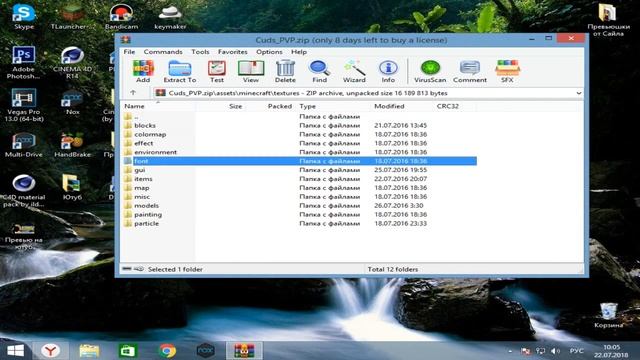Image resolution: width=640 pixels, height=360 pixels.
Task: Open the Favorites menu
Action: tap(233, 52)
